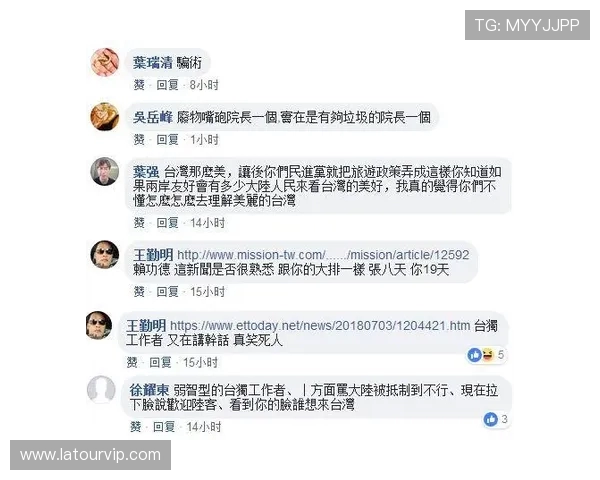Open the 8小时 timestamp on first comment
Screen dimensions: 600x480
204,85
